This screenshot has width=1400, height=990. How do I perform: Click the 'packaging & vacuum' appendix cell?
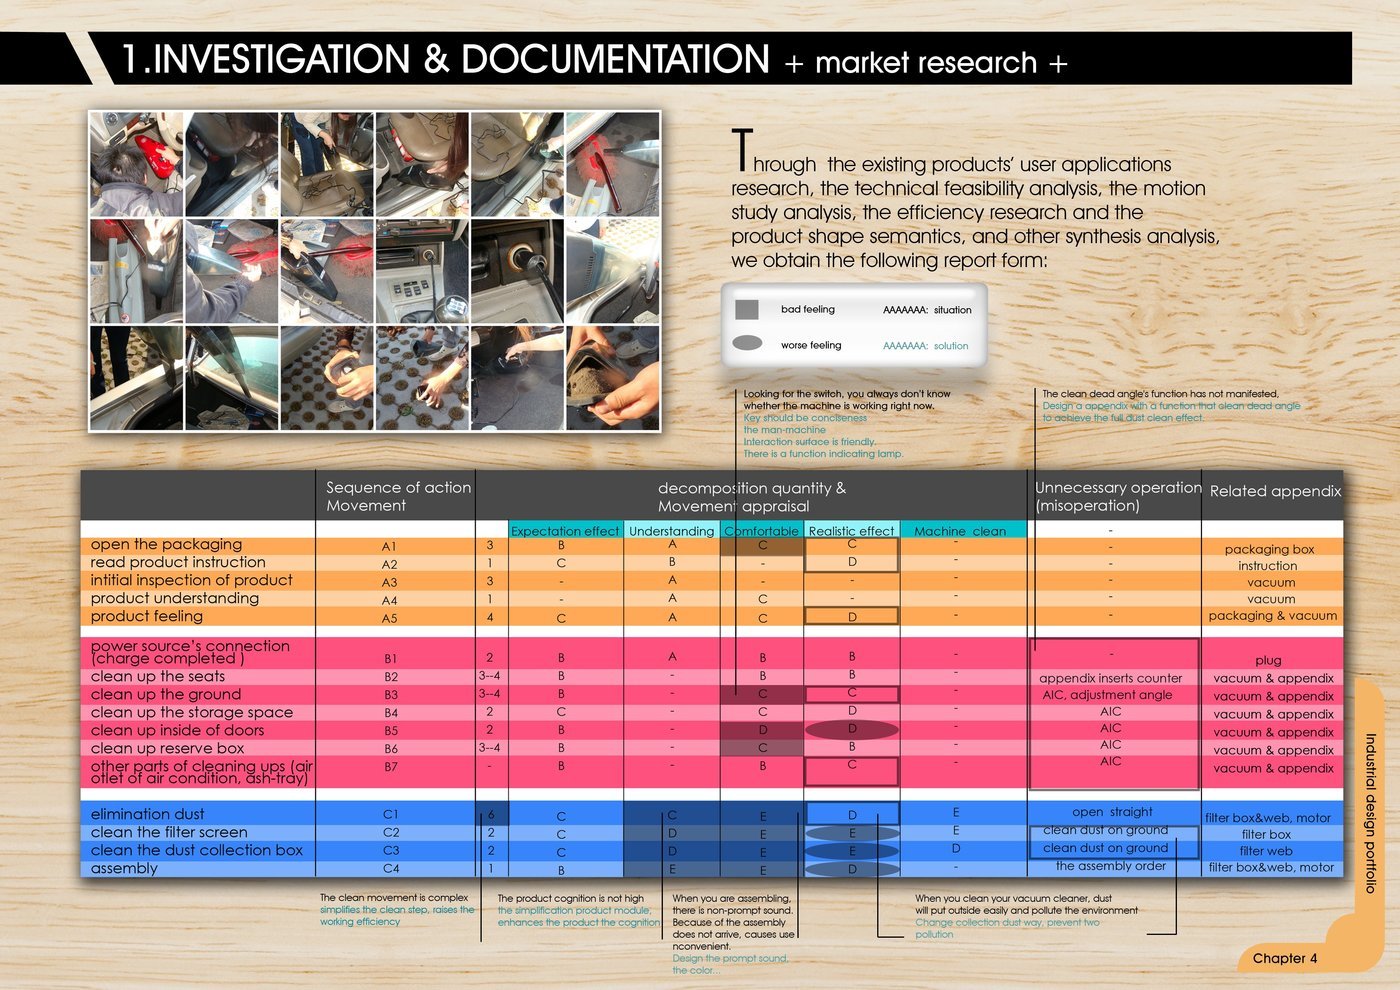click(1272, 616)
